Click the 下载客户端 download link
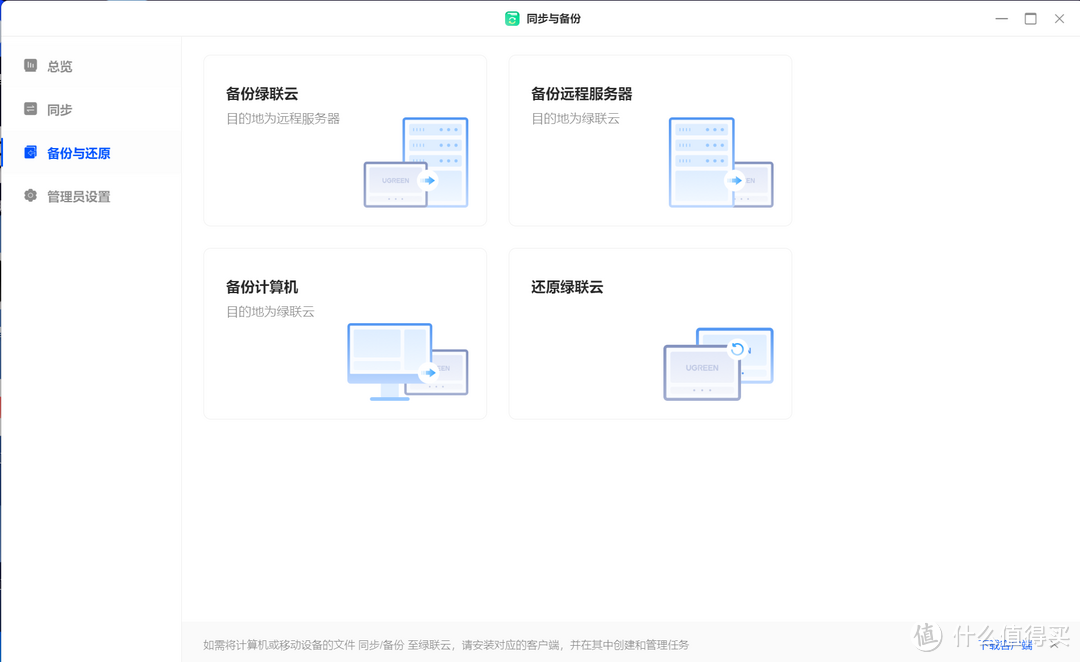Screen dimensions: 1080x662 (1005, 645)
